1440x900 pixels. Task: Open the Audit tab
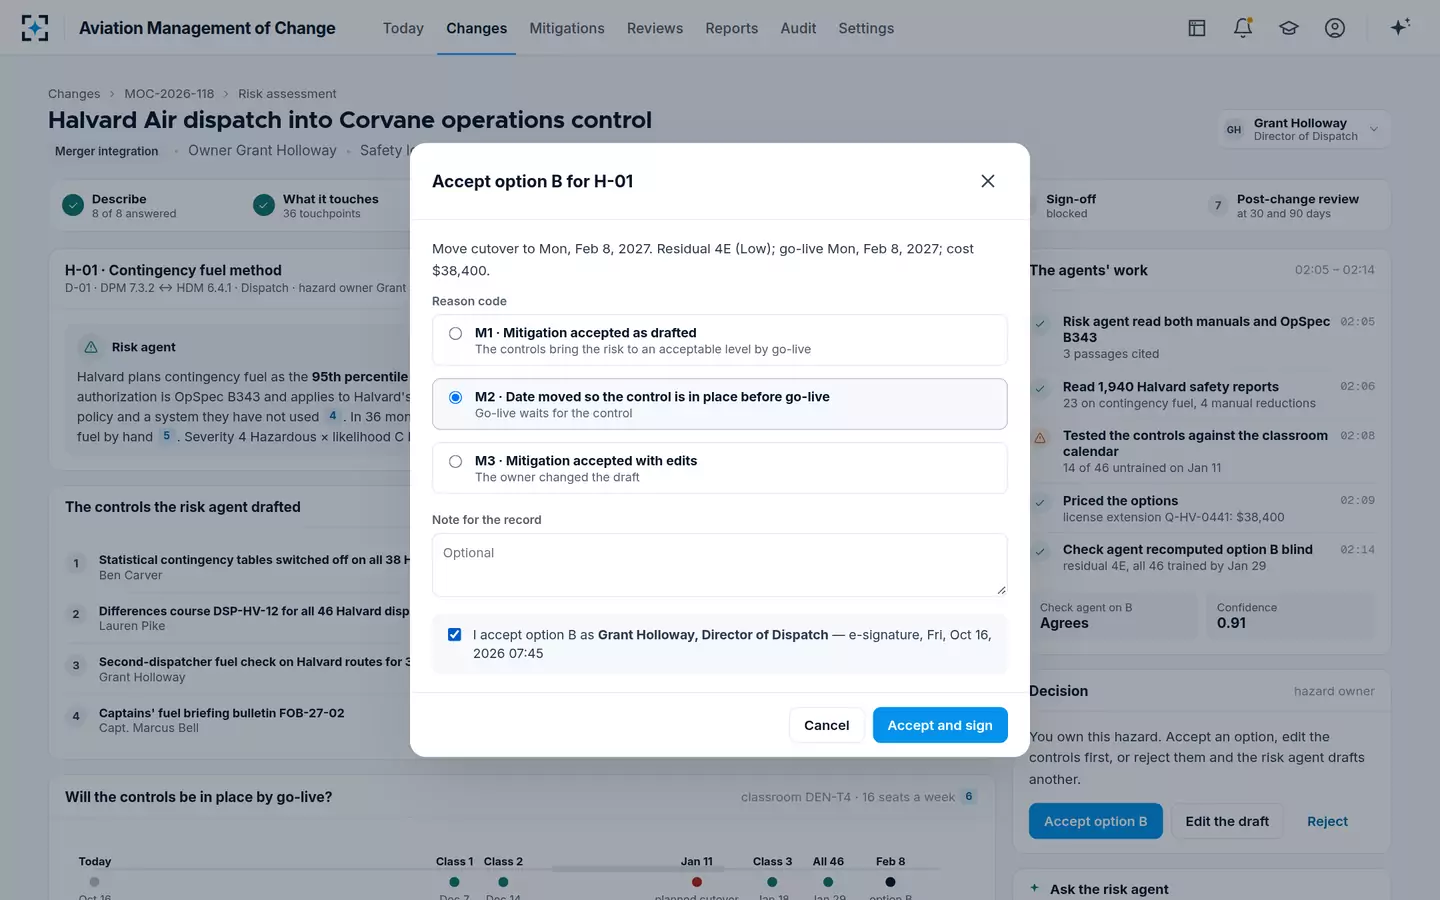coord(798,28)
